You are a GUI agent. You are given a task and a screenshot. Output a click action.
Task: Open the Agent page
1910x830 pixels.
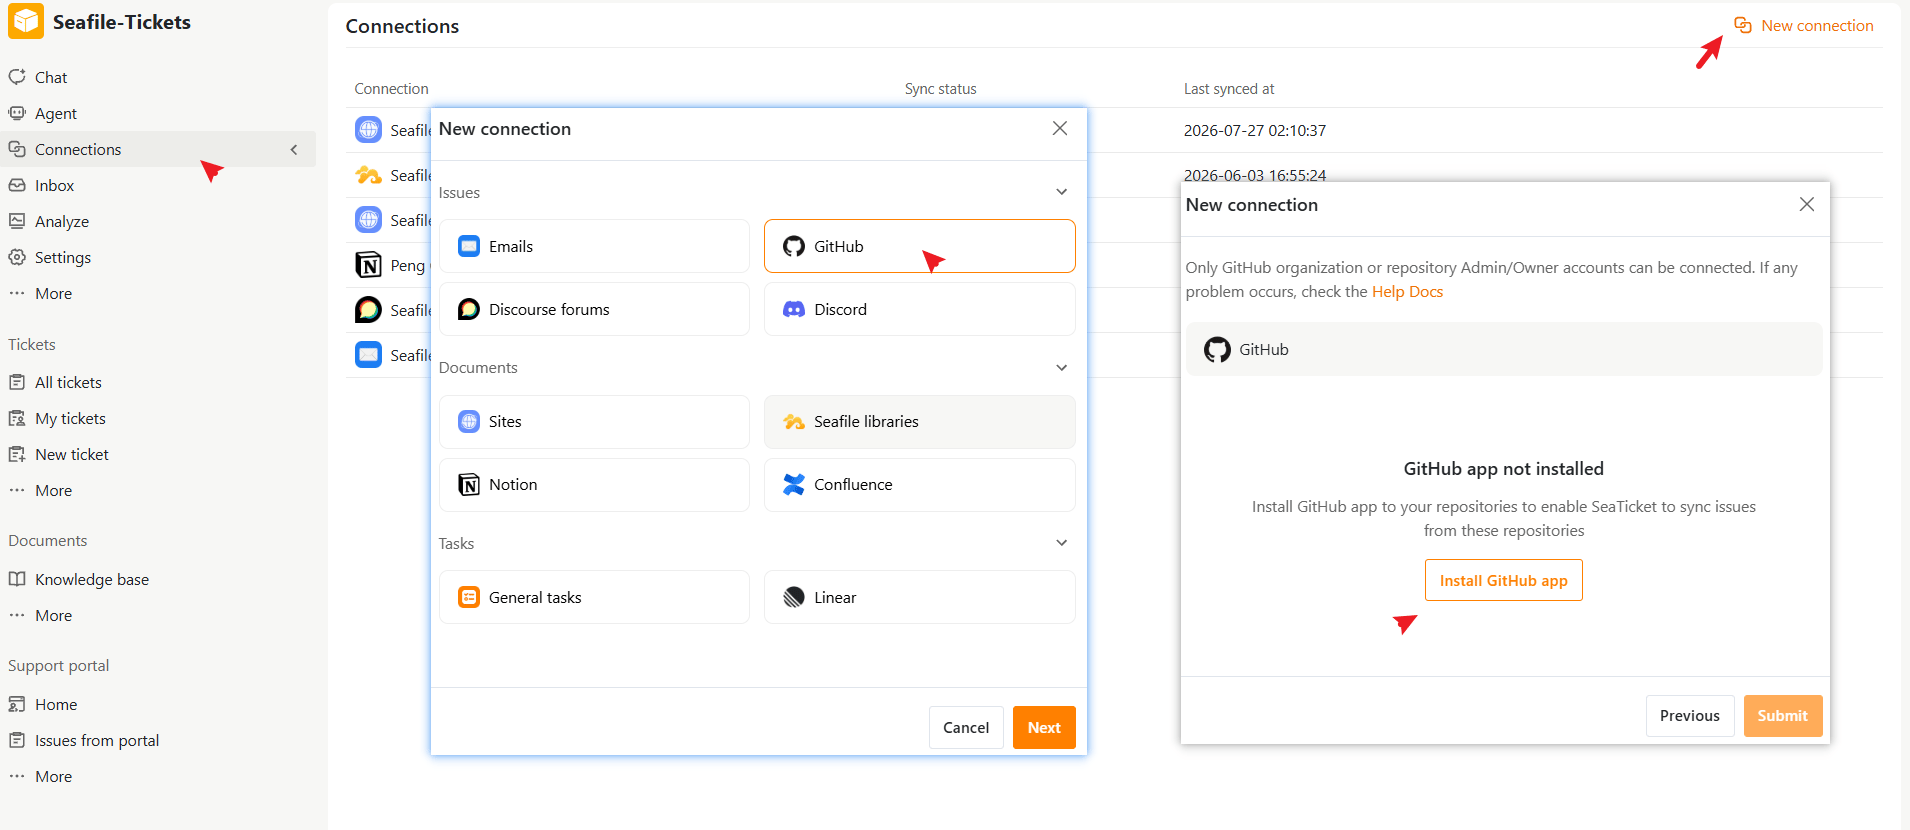pyautogui.click(x=56, y=113)
